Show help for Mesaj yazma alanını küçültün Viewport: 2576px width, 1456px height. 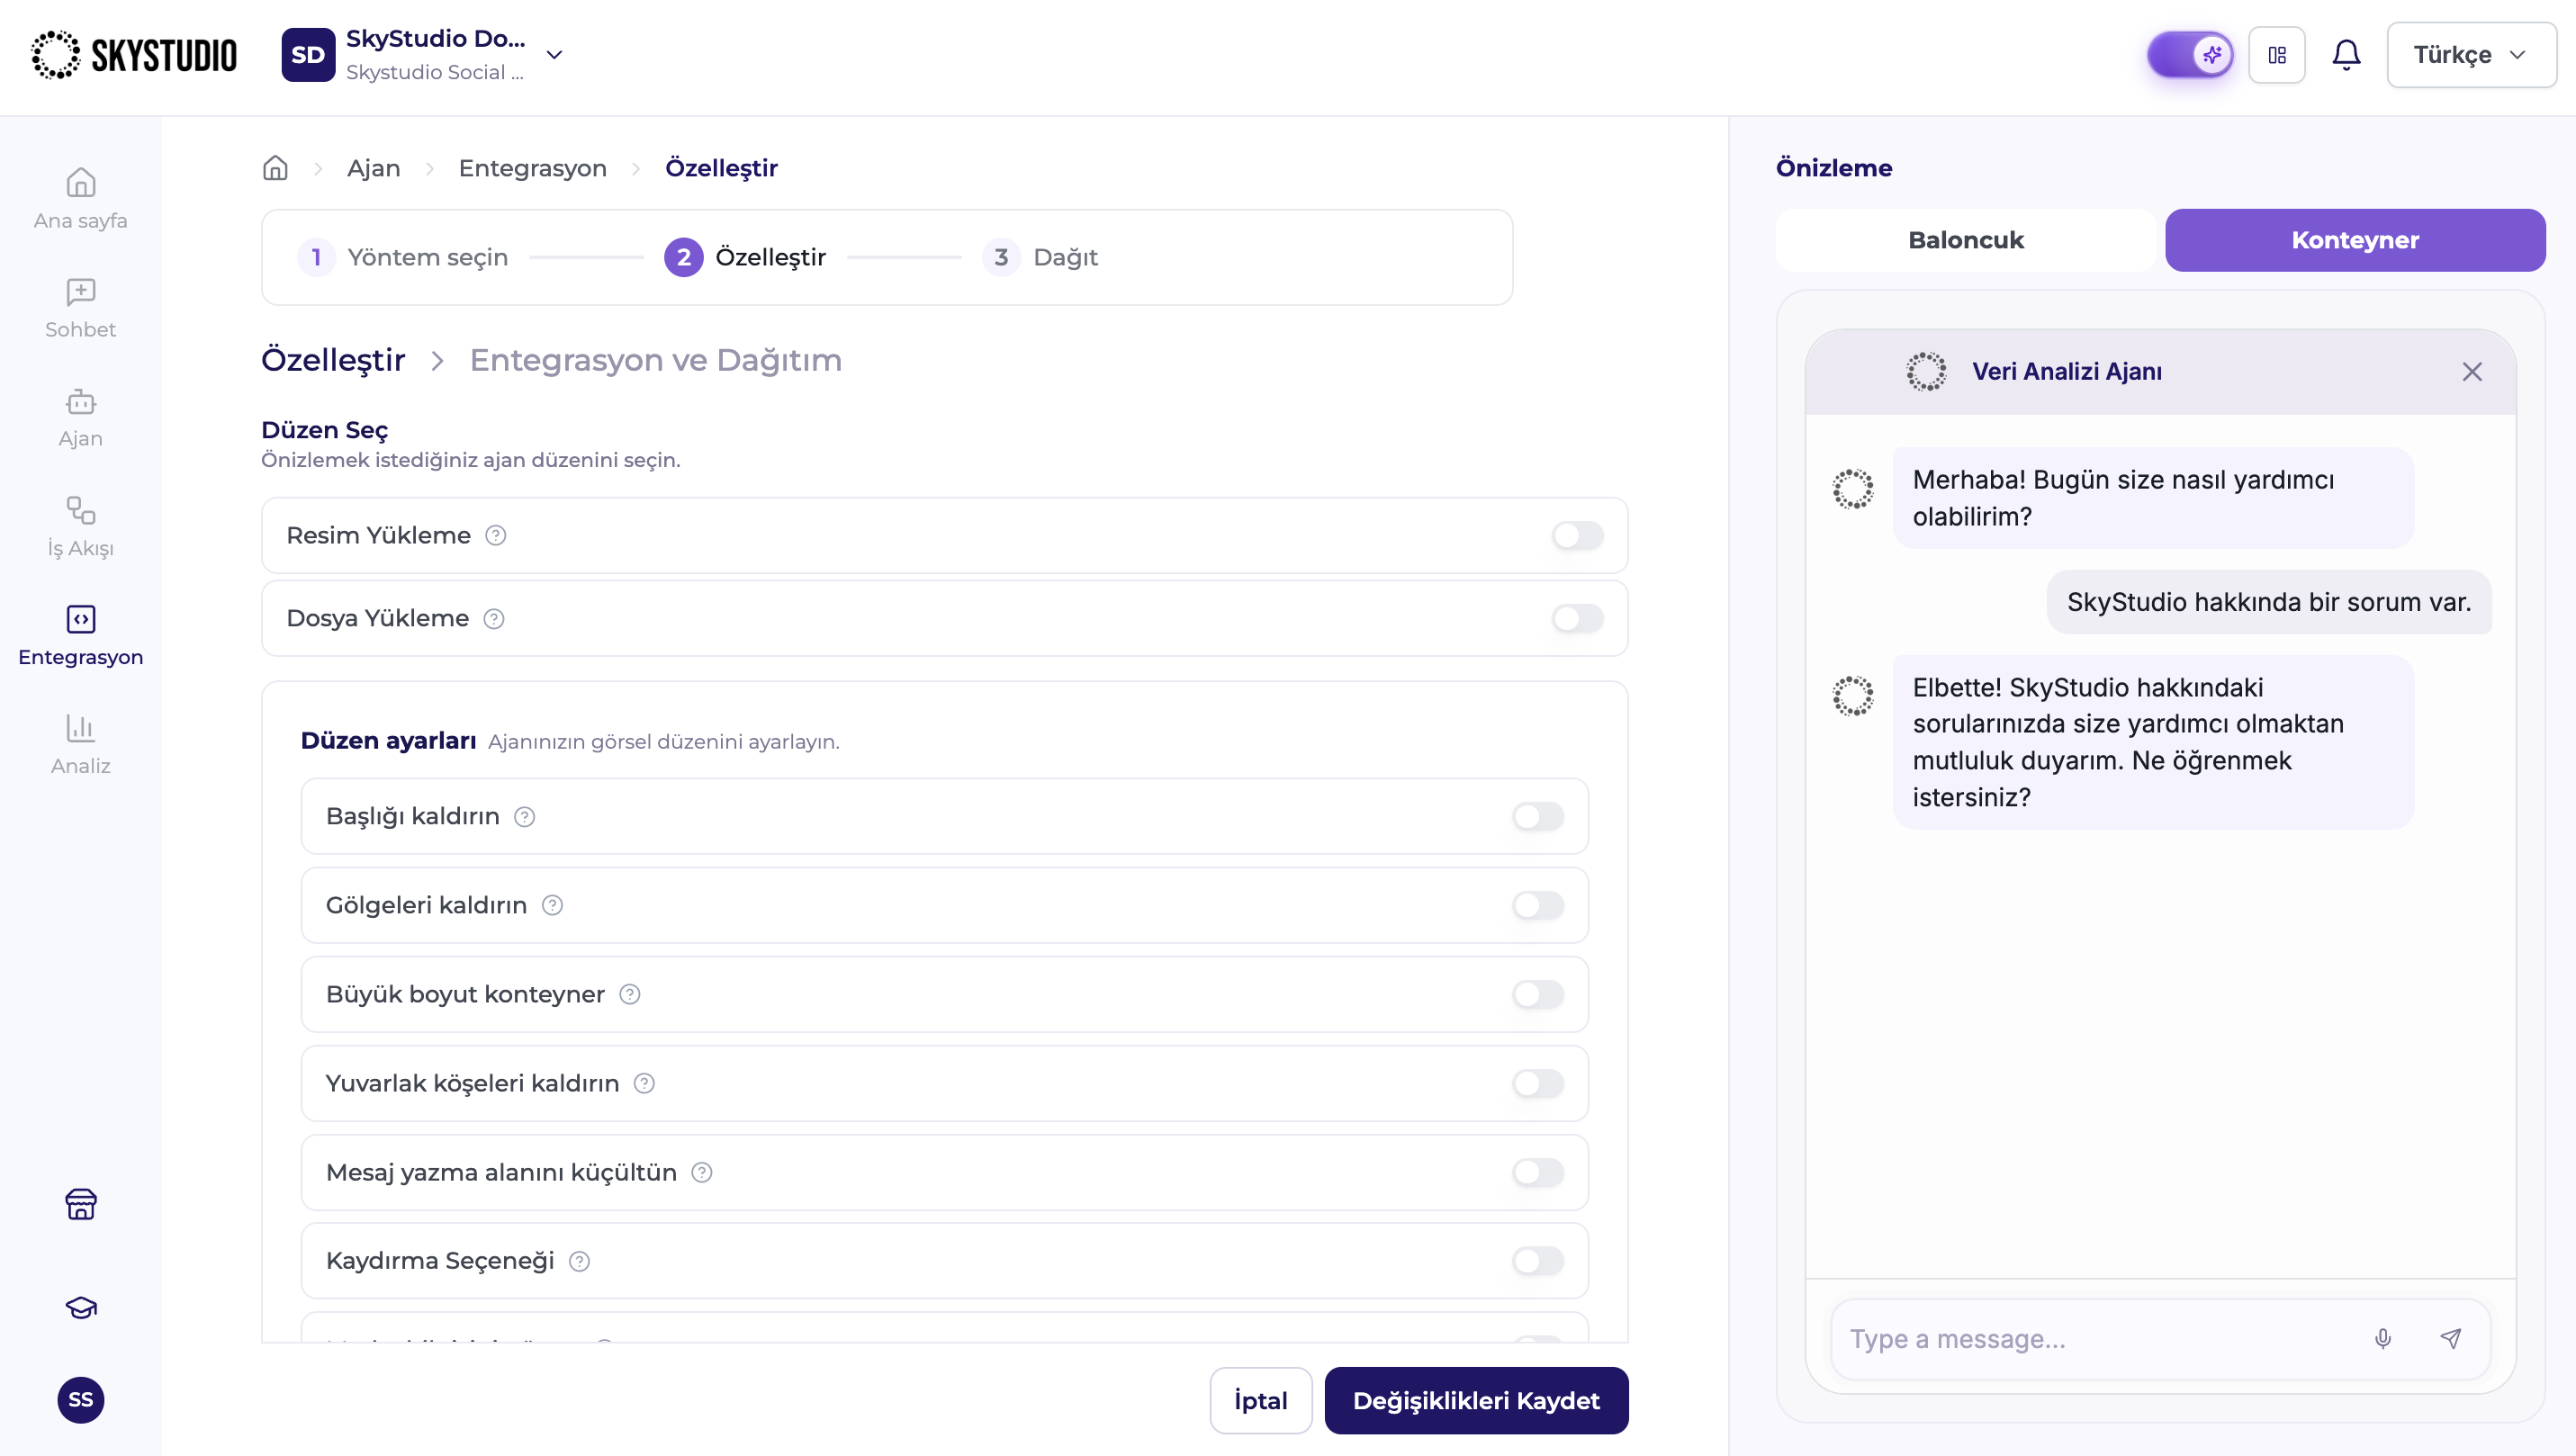click(x=702, y=1173)
